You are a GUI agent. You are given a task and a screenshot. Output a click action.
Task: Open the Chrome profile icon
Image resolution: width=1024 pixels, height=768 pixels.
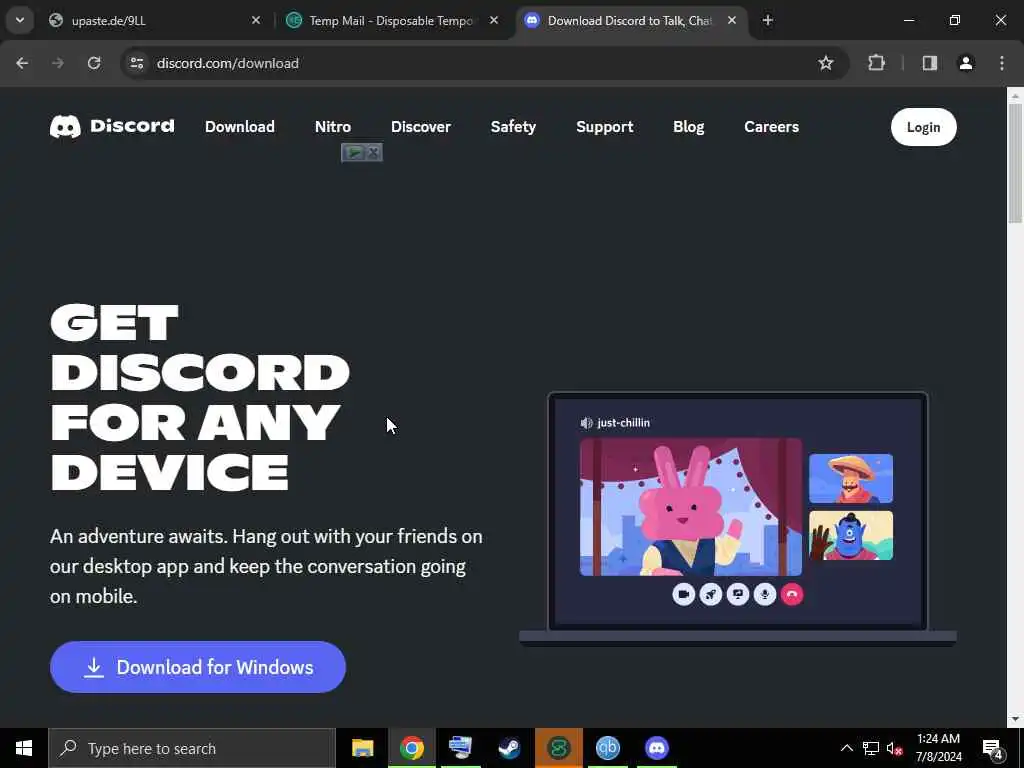coord(966,63)
